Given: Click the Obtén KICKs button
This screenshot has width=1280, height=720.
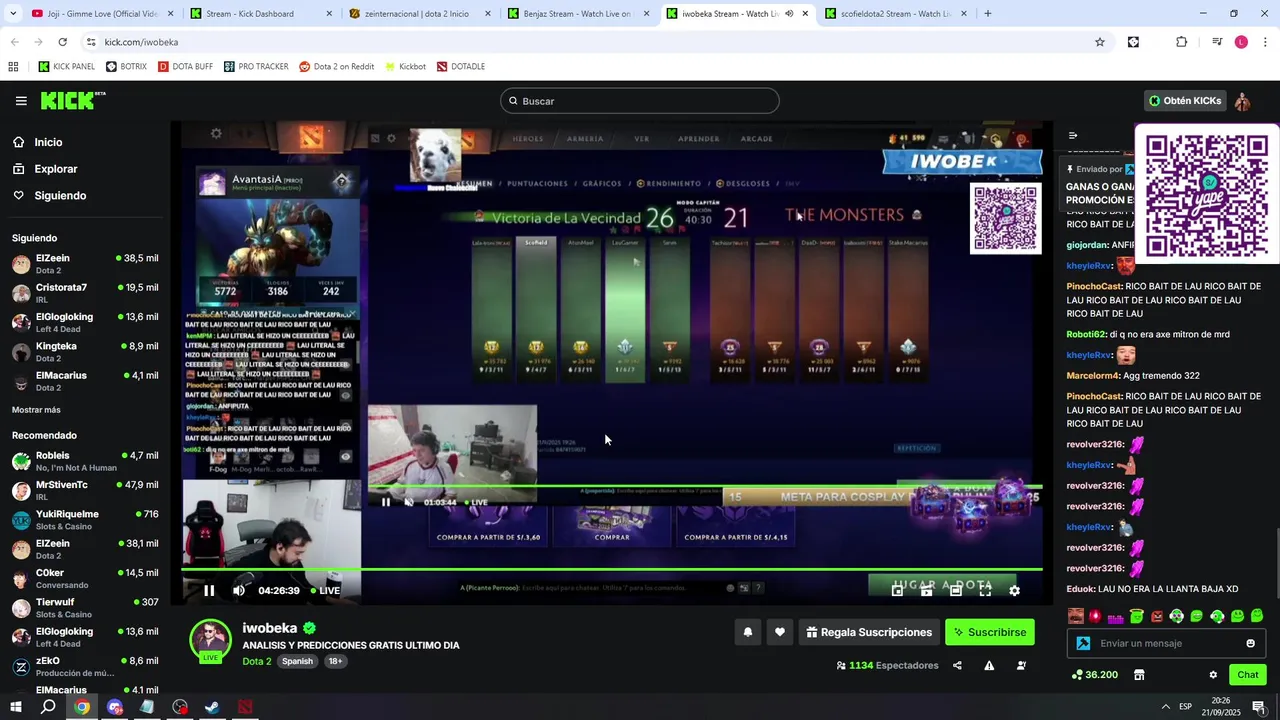Looking at the screenshot, I should pos(1185,101).
